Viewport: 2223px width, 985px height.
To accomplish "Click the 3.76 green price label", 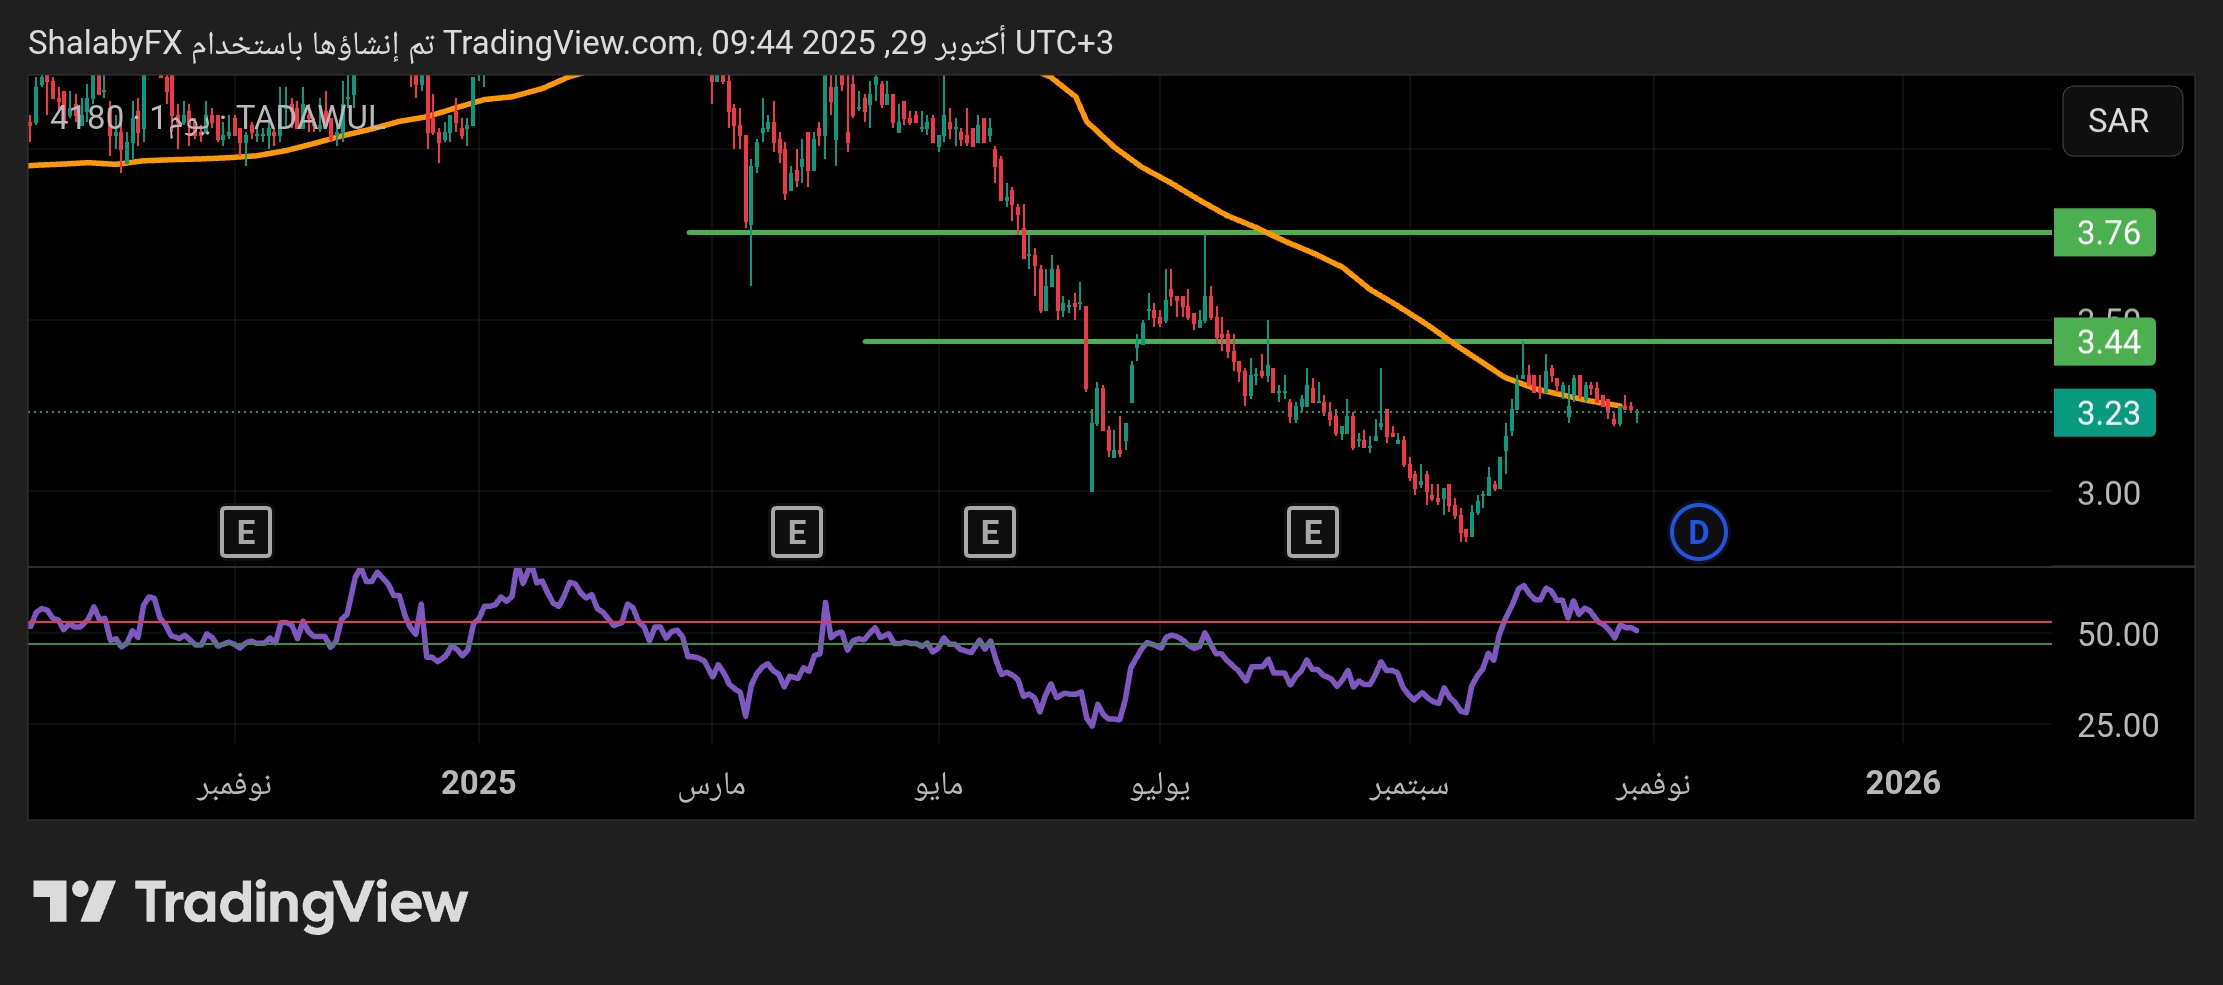I will [2104, 233].
